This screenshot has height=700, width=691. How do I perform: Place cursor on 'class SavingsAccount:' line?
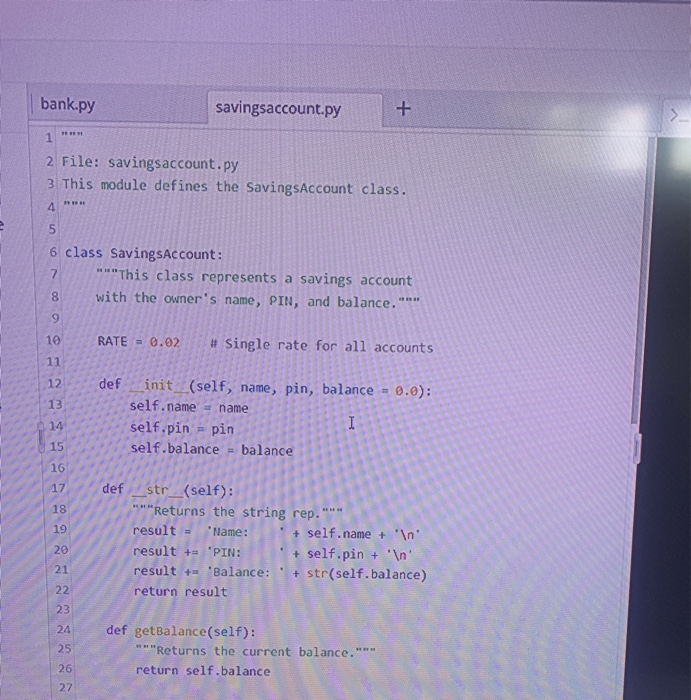point(144,254)
